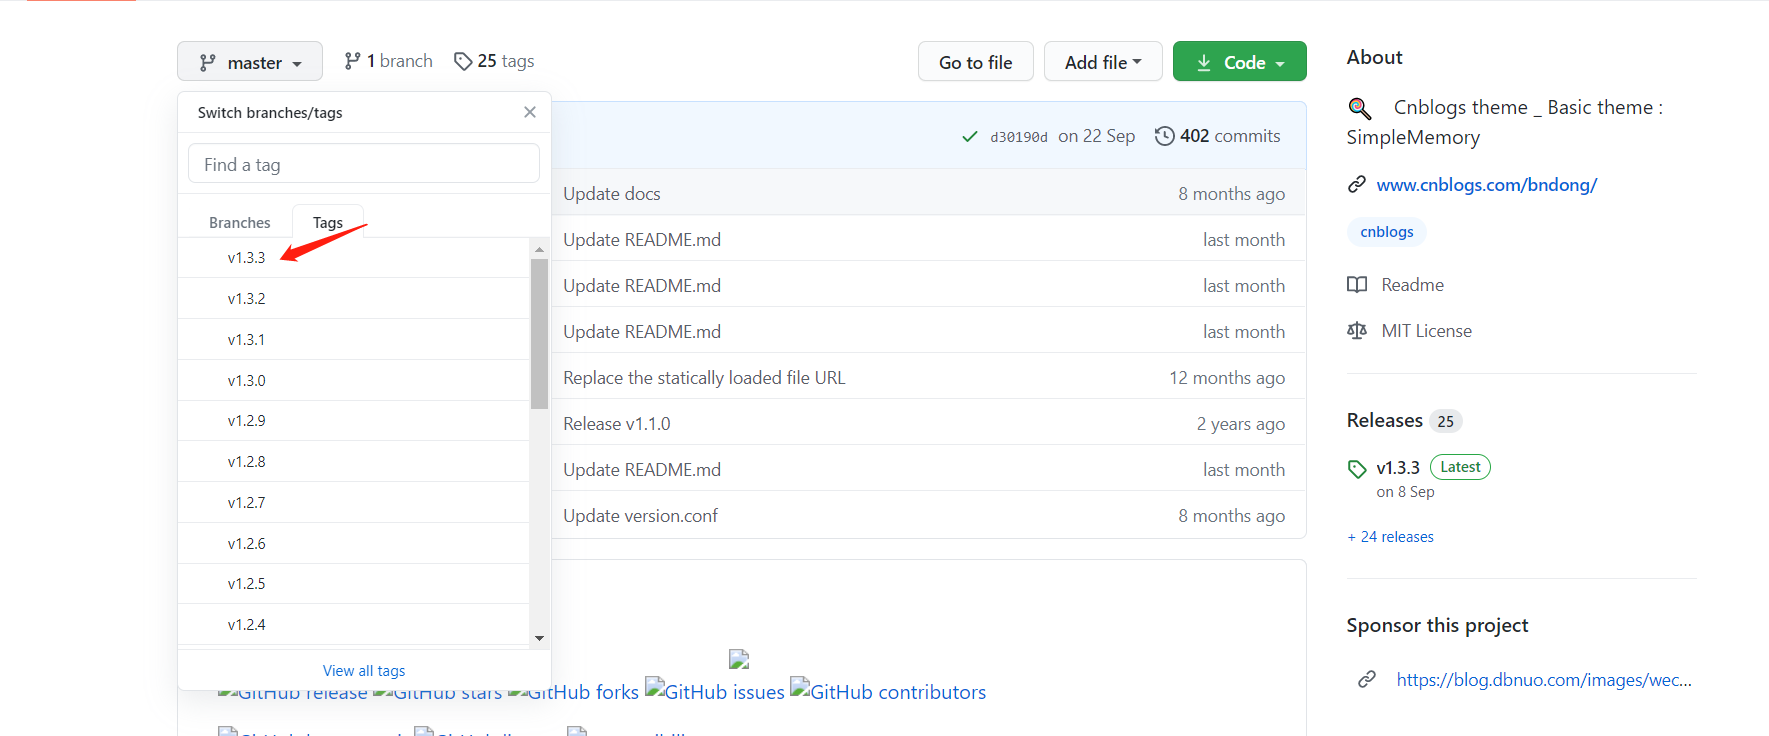Click the link chain icon beside the cnblogs URL
The width and height of the screenshot is (1769, 736).
click(x=1357, y=184)
